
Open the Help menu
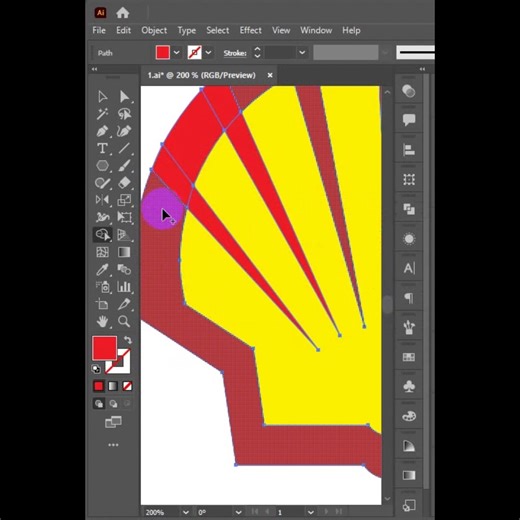tap(351, 31)
